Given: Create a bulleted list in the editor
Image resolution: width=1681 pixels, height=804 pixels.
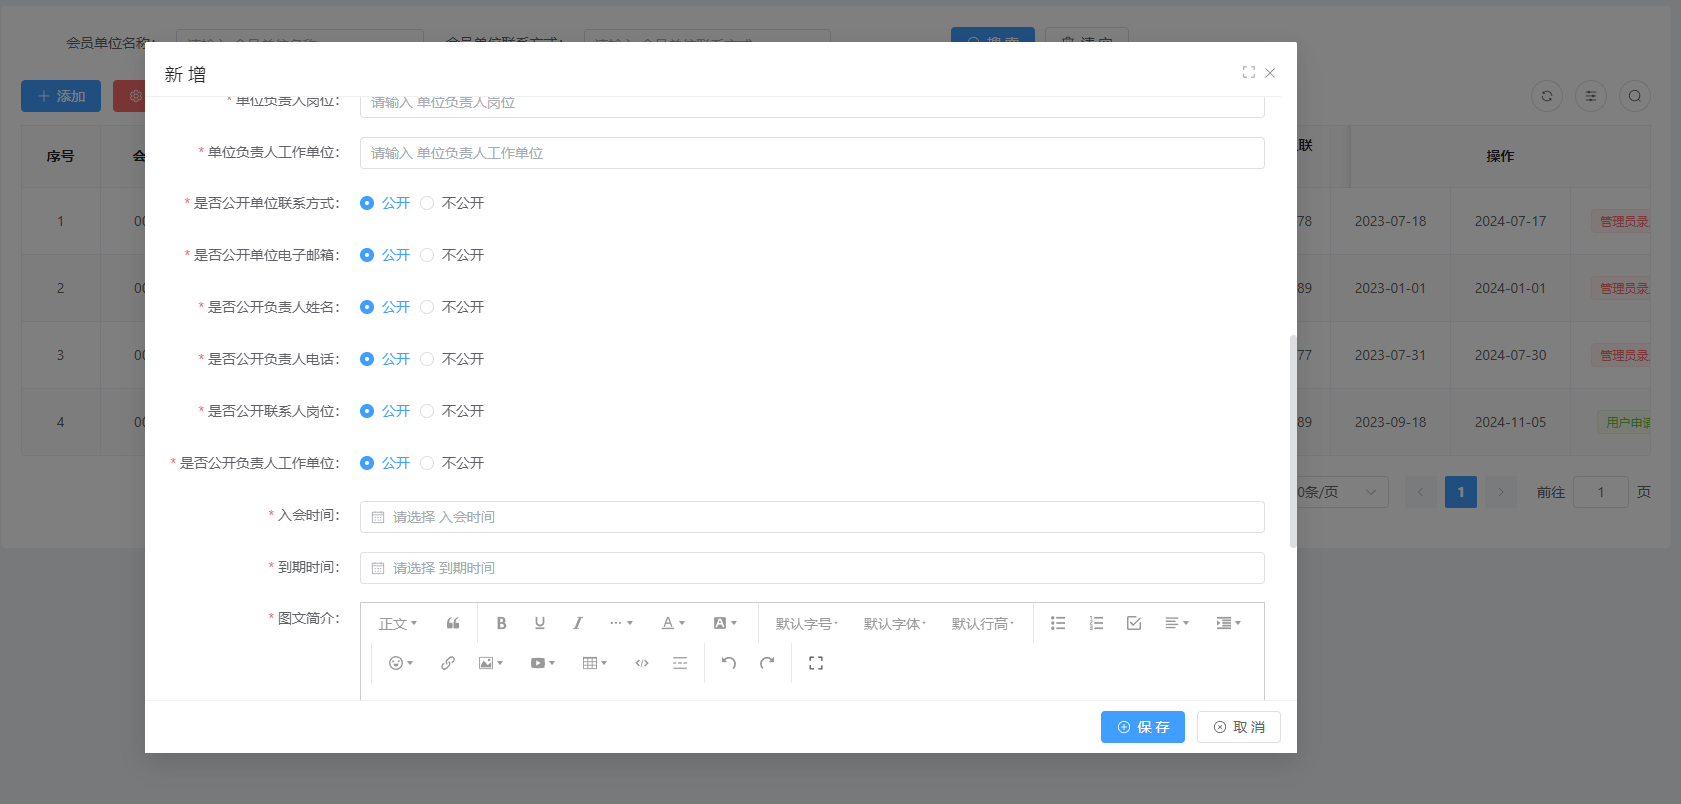Looking at the screenshot, I should pyautogui.click(x=1058, y=623).
